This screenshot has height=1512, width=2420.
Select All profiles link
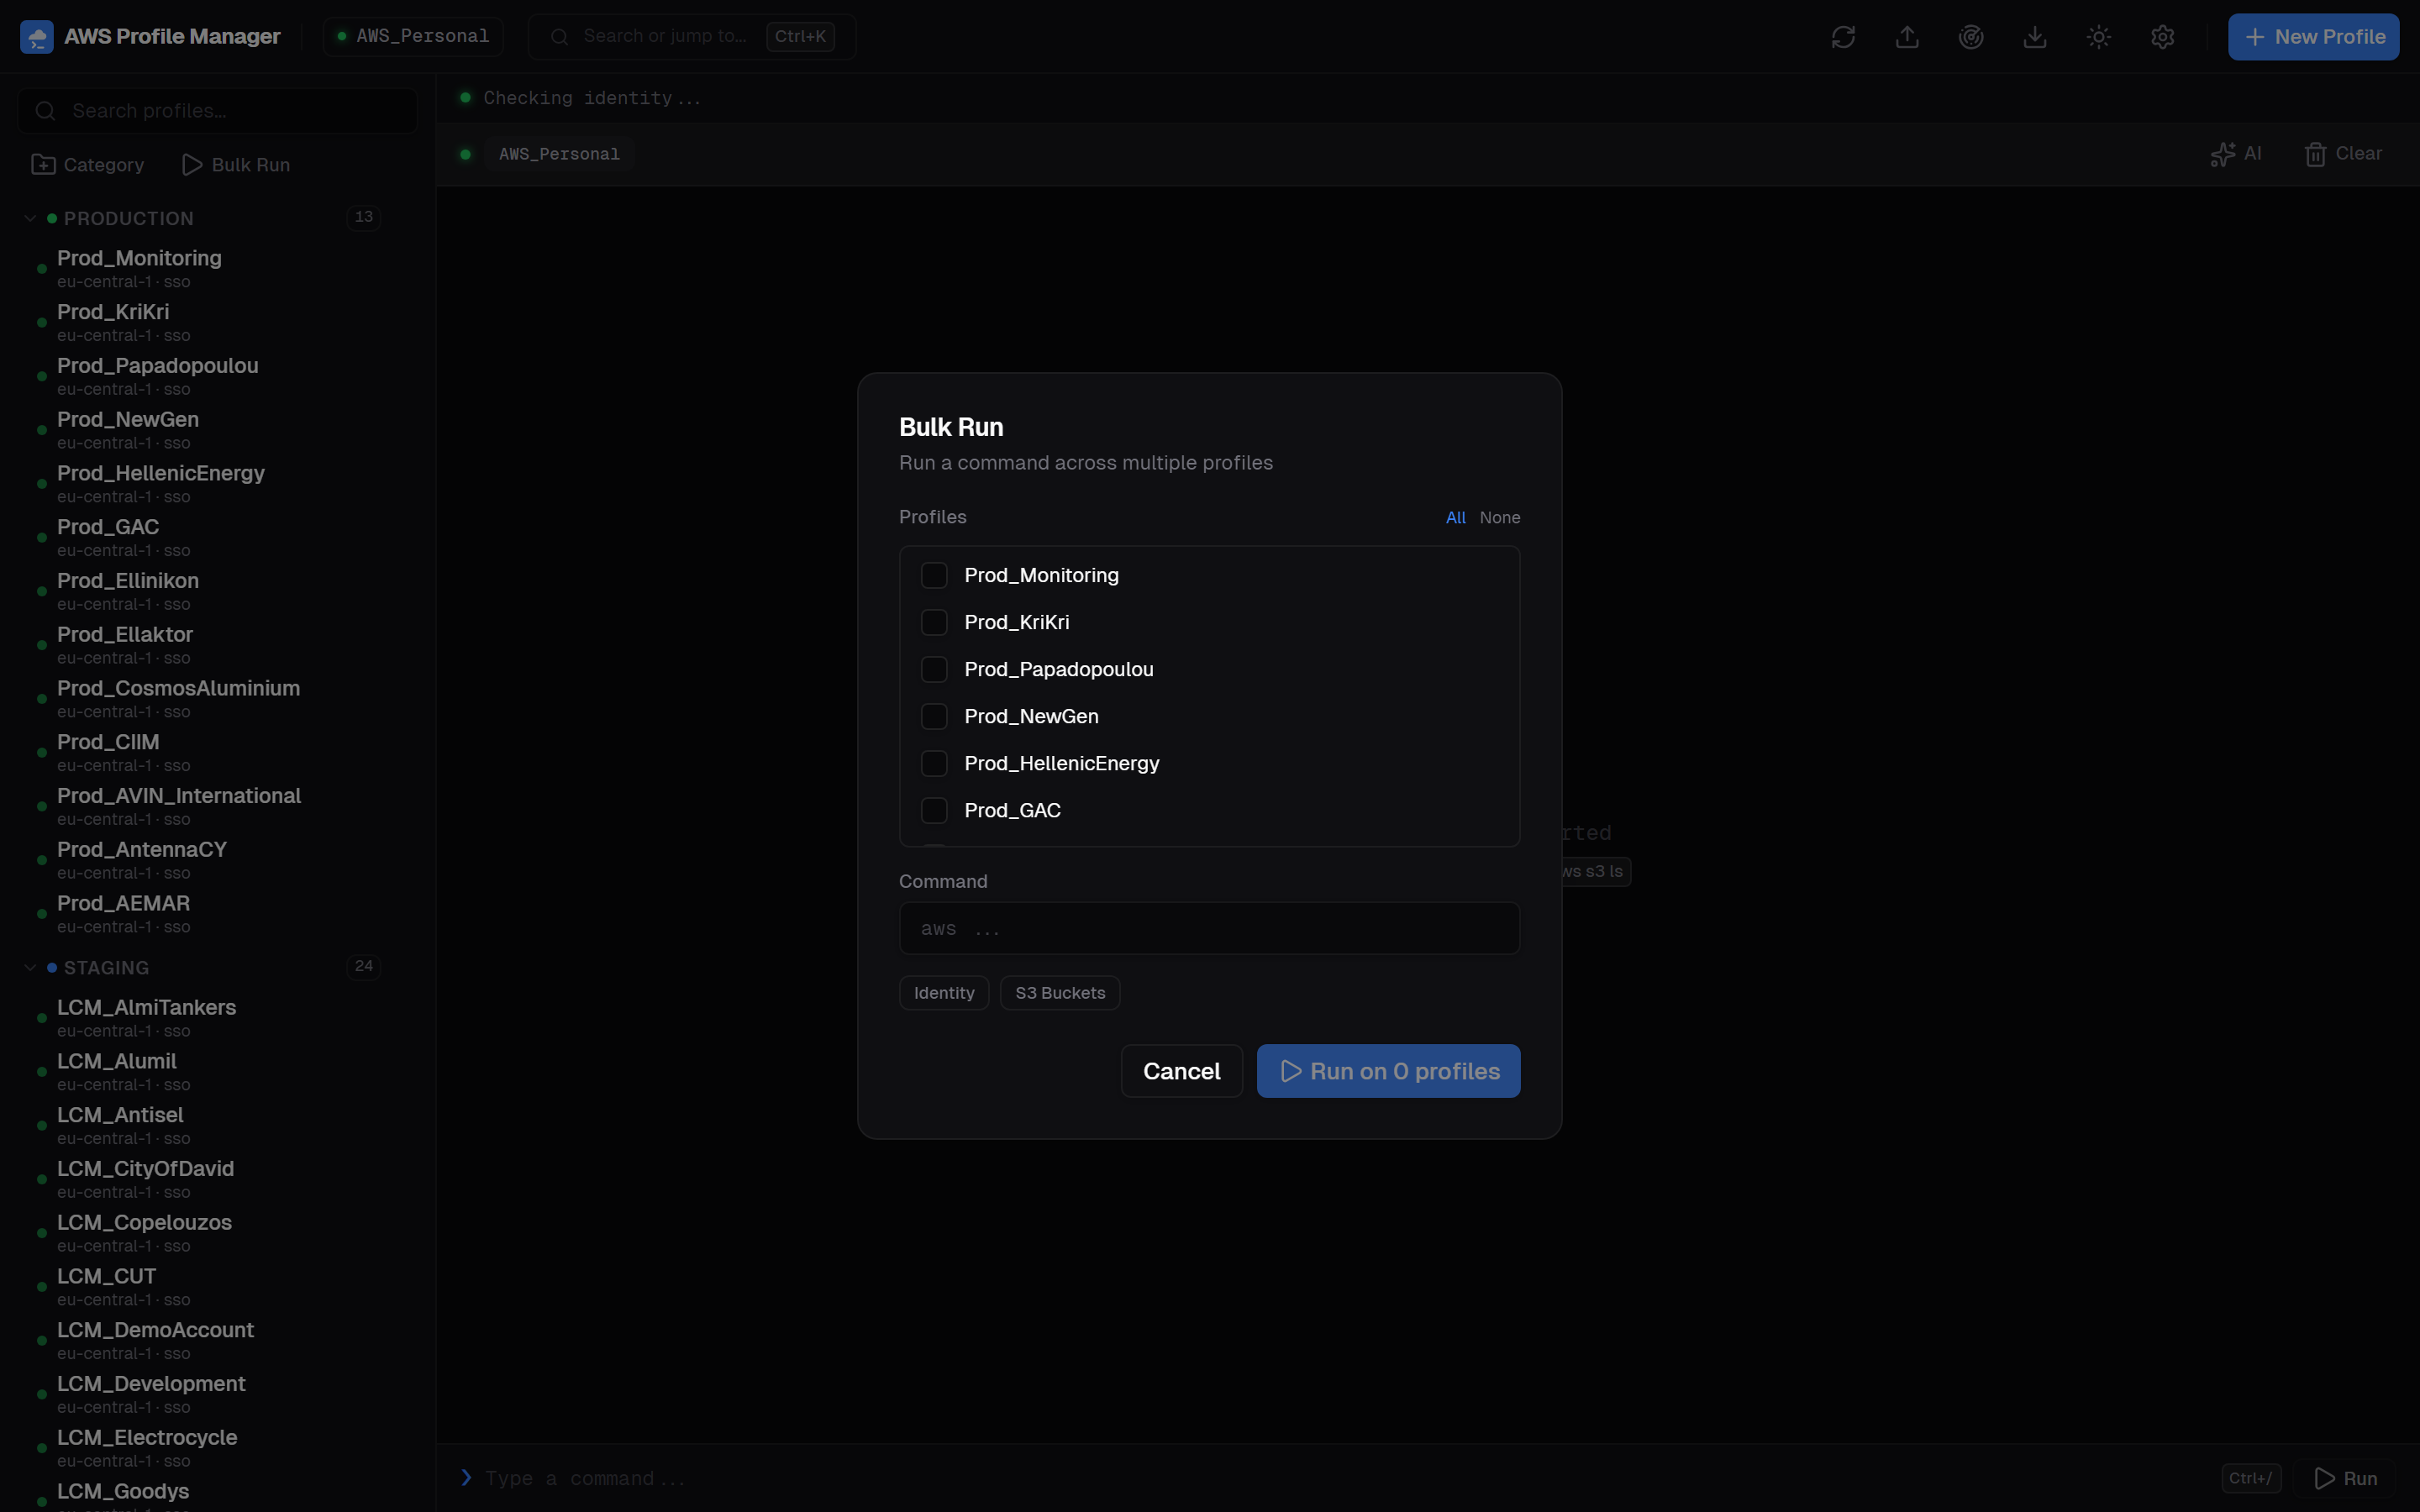pos(1455,517)
